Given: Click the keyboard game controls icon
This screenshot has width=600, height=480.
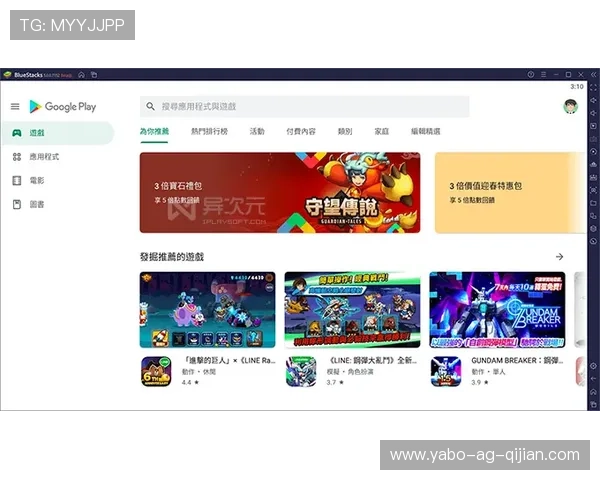Looking at the screenshot, I should coord(593,139).
